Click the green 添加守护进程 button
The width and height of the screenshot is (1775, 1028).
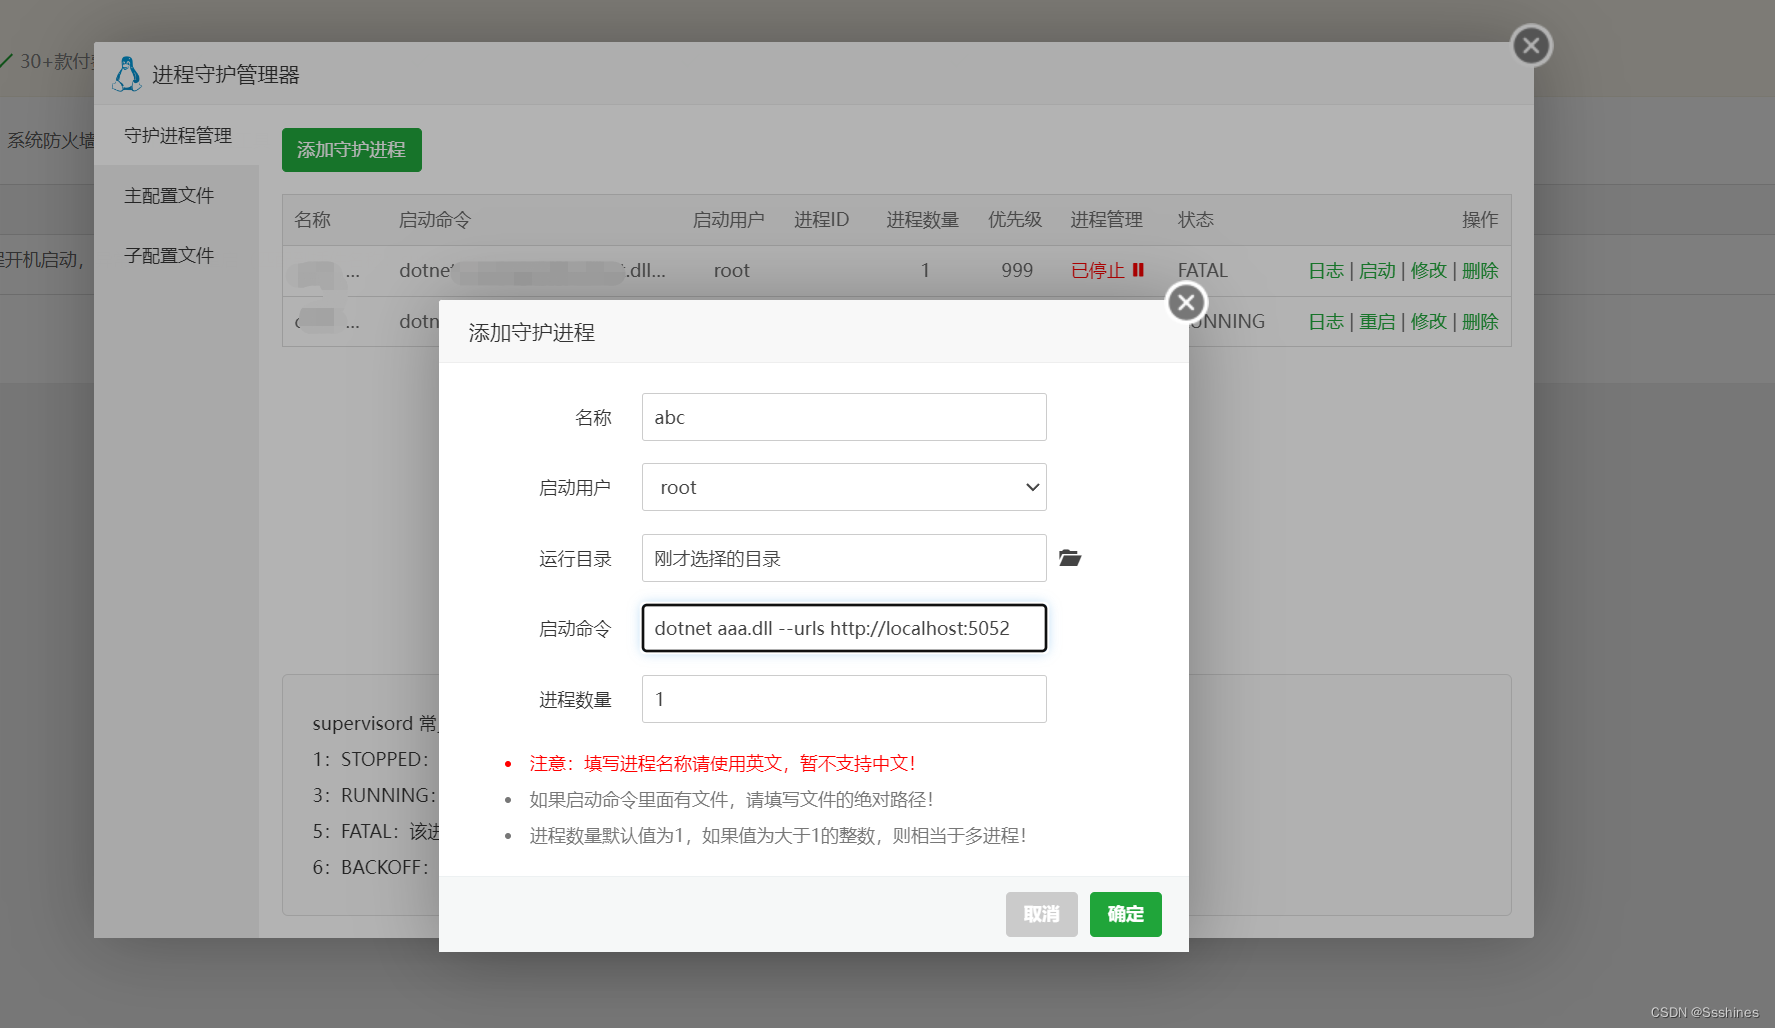click(351, 150)
